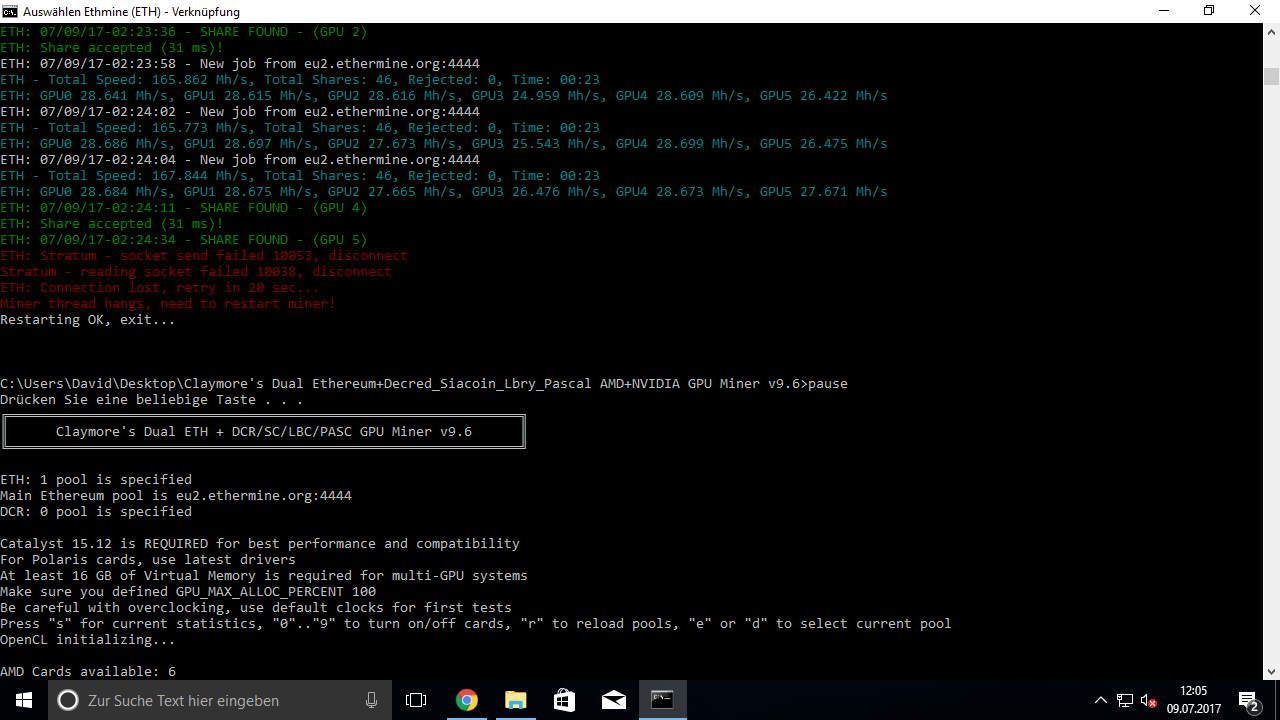
Task: Select the command prompt taskbar icon
Action: 662,700
